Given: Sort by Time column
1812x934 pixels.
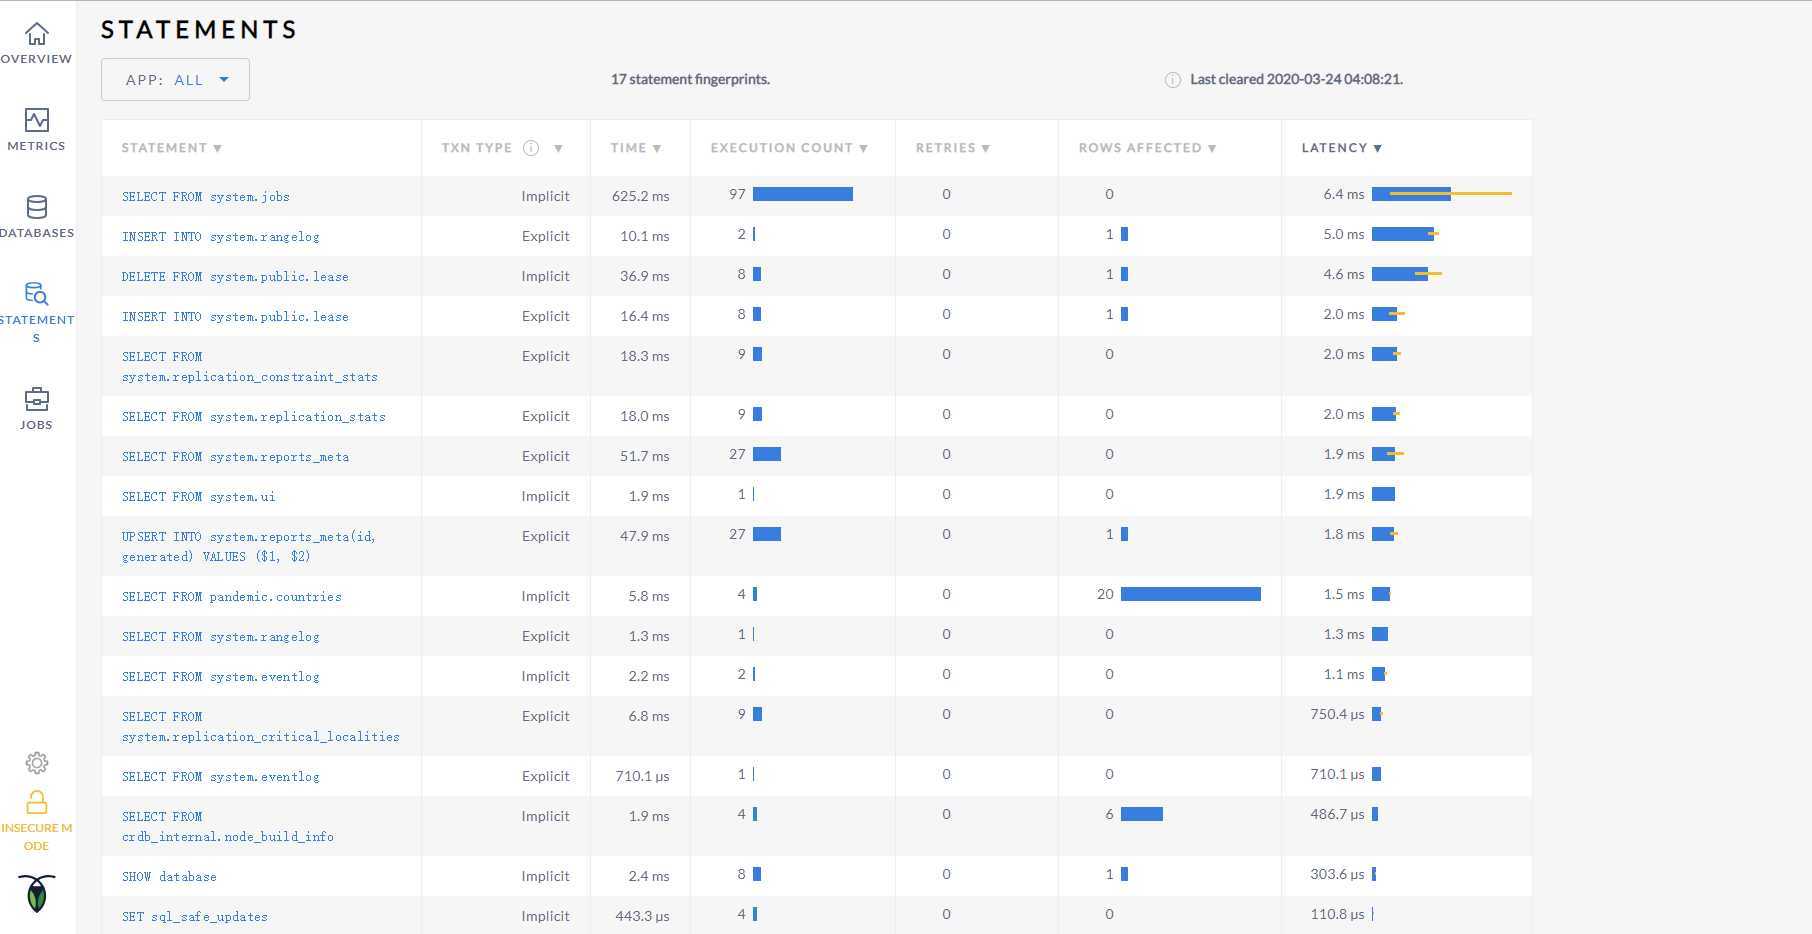Looking at the screenshot, I should tap(636, 148).
